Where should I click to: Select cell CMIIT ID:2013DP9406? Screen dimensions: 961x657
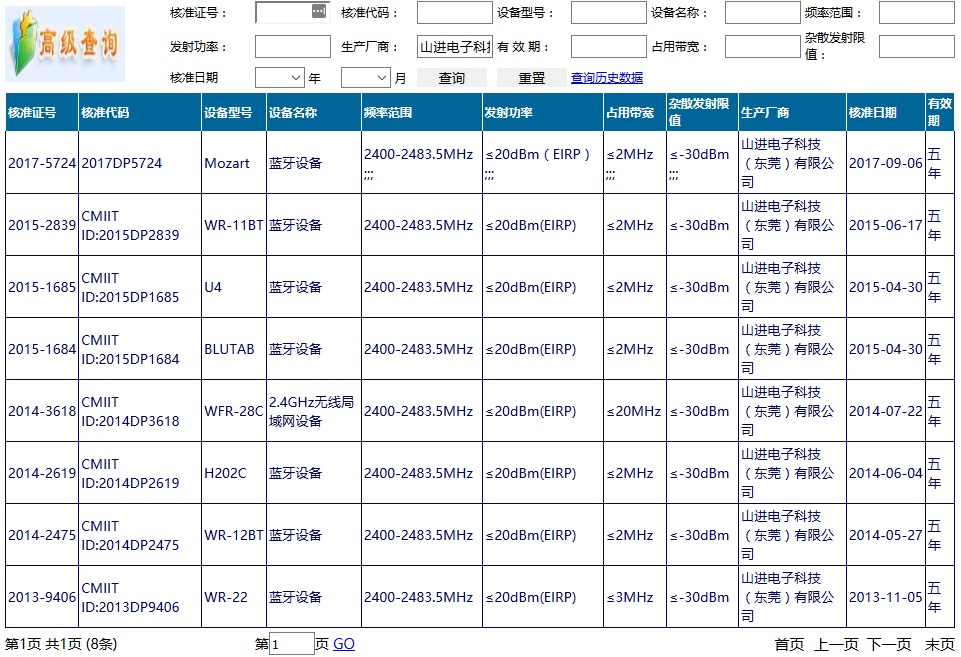click(x=140, y=597)
